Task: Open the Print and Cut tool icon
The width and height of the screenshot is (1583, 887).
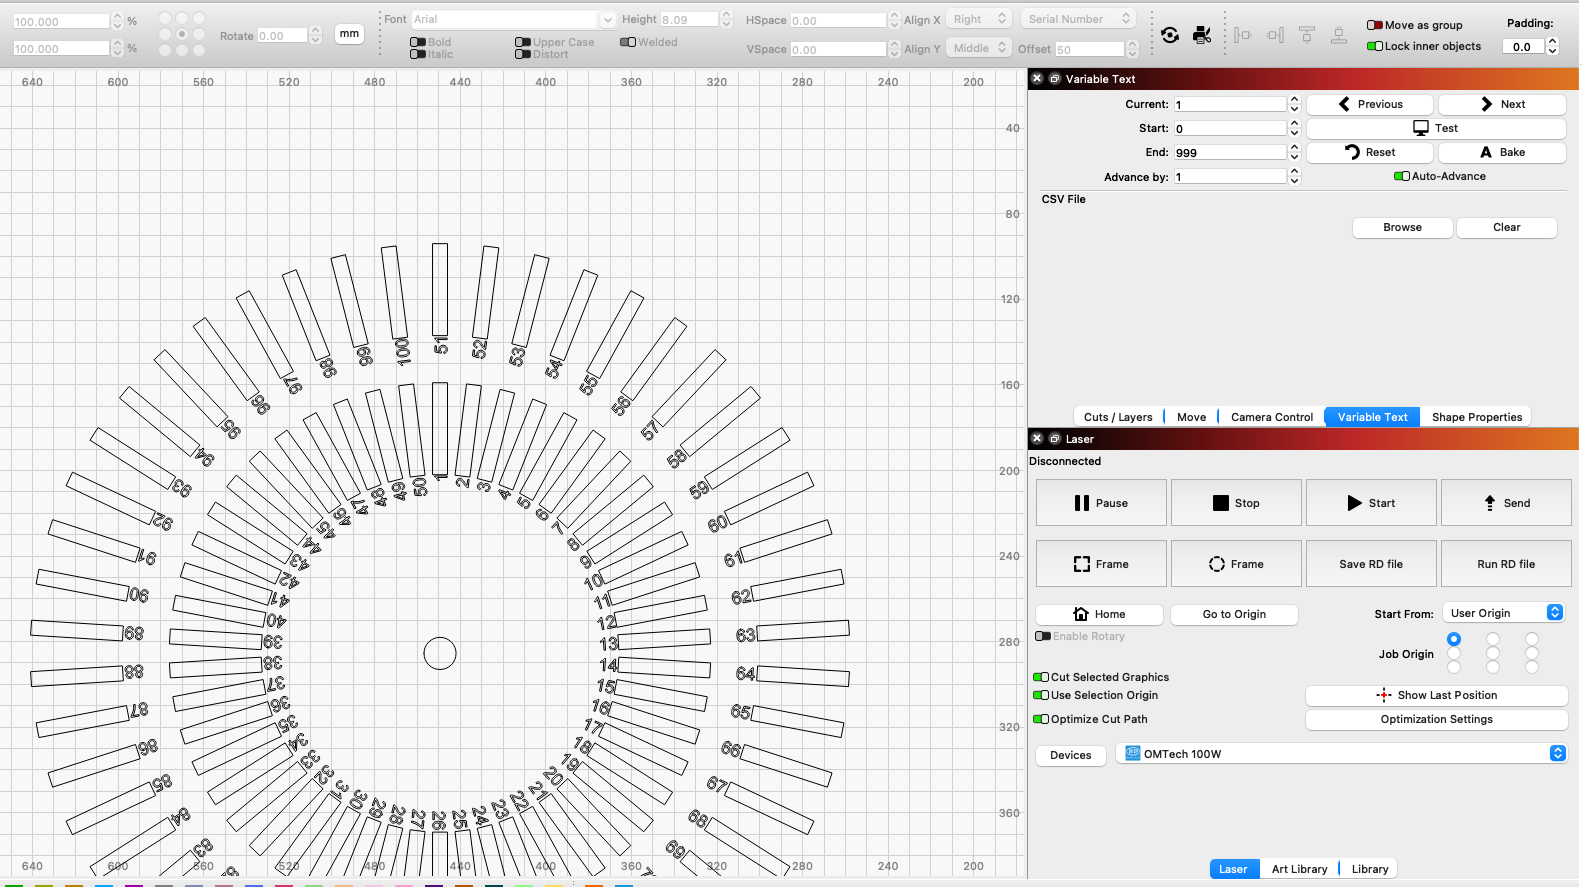Action: [1202, 35]
